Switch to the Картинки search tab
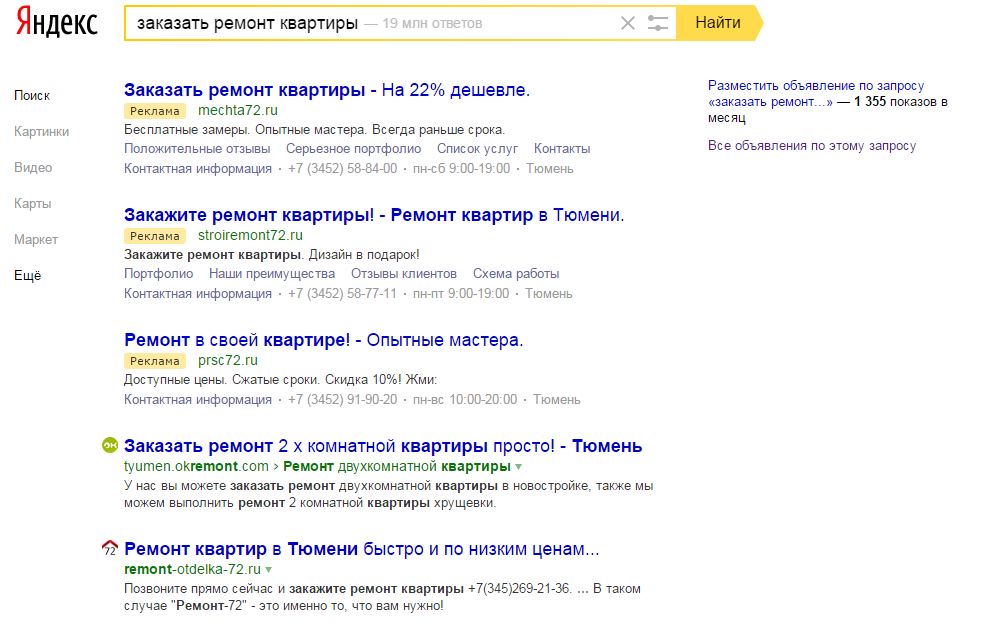The image size is (990, 627). coord(42,132)
